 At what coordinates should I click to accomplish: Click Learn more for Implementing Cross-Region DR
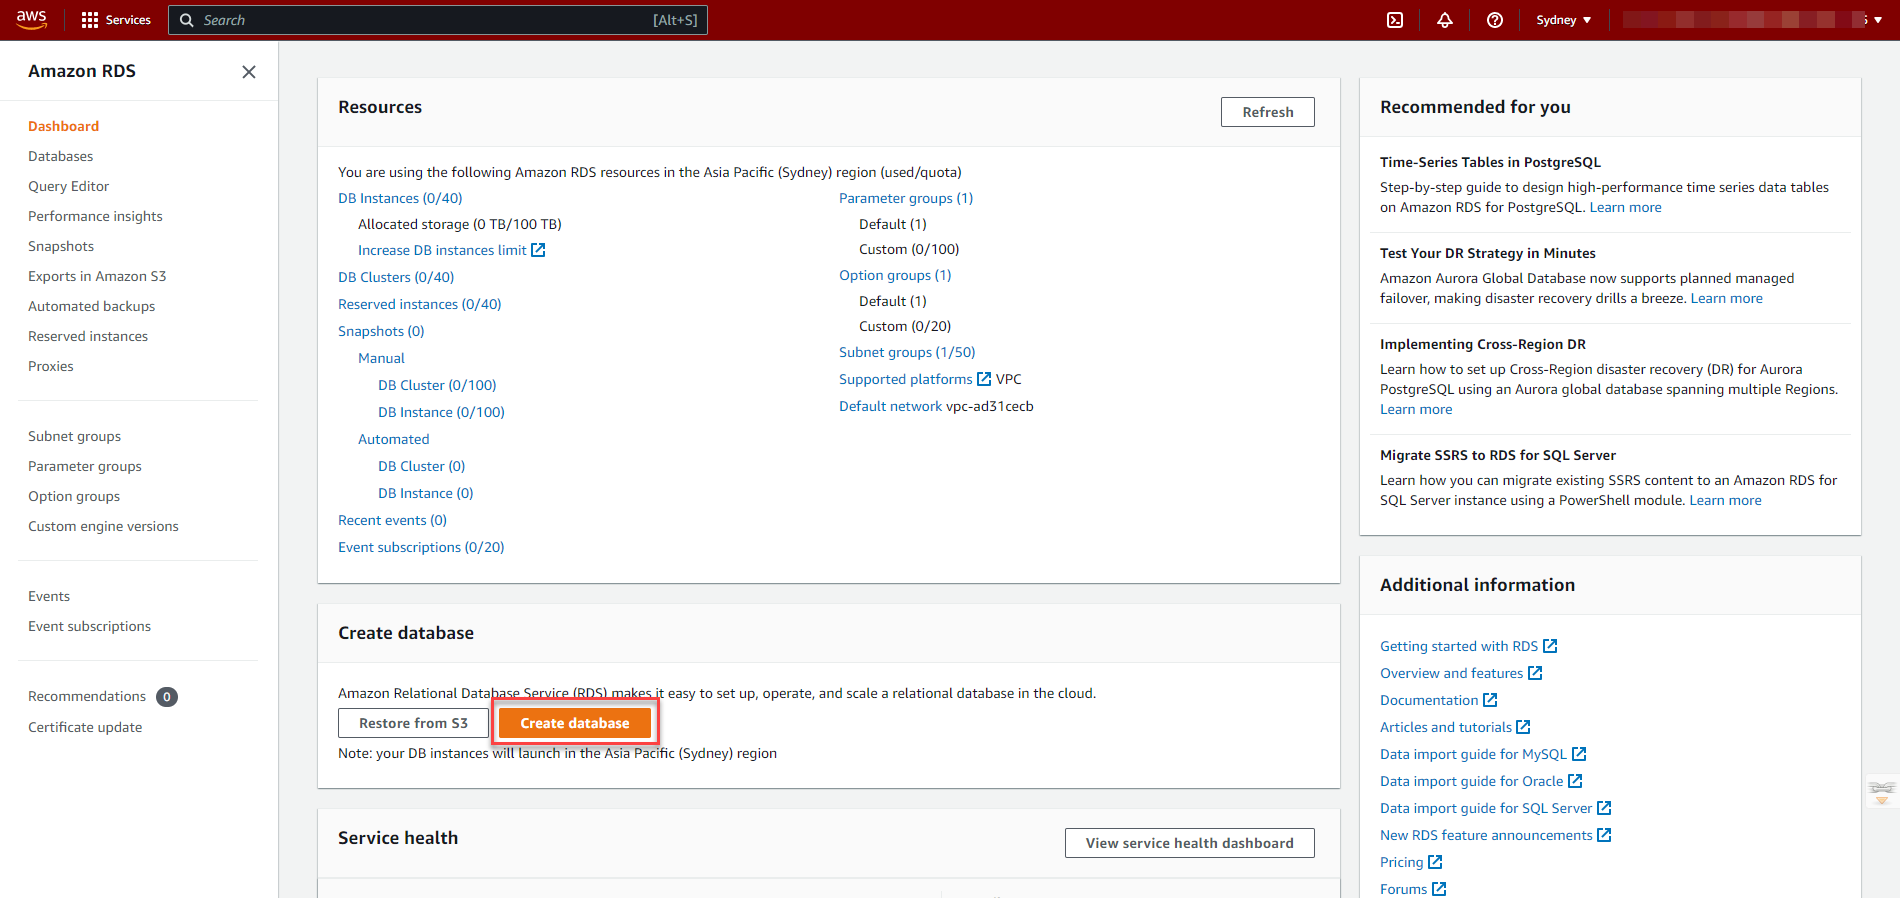tap(1416, 409)
